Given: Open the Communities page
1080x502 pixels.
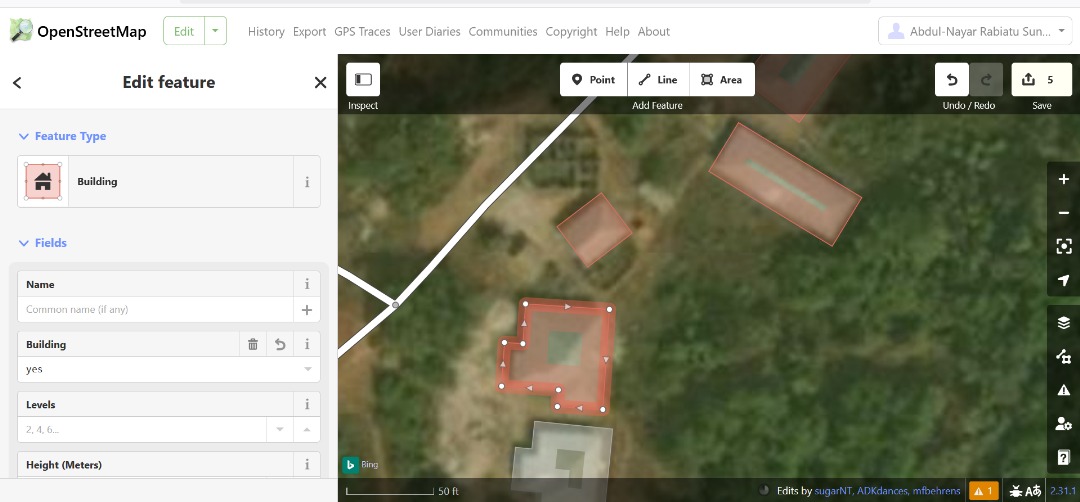Looking at the screenshot, I should coord(503,32).
